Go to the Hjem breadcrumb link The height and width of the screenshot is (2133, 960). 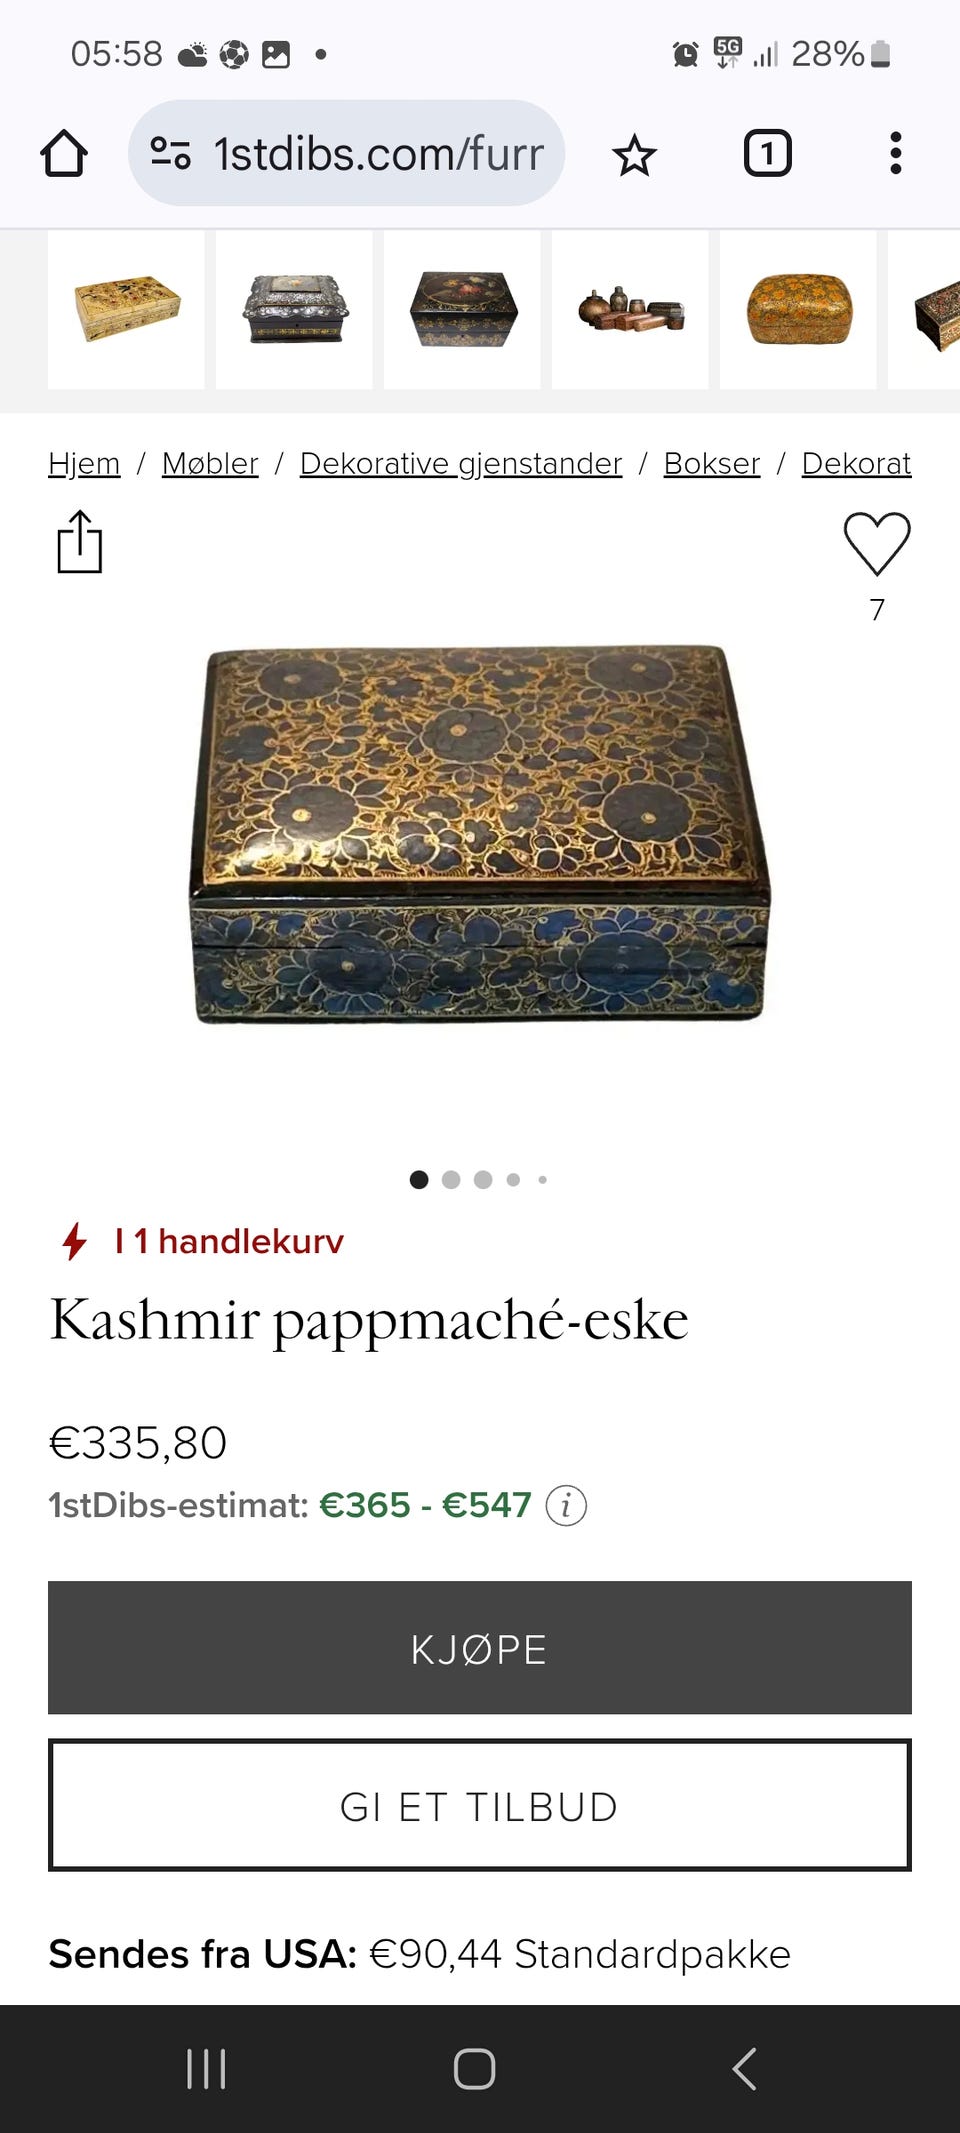click(84, 464)
